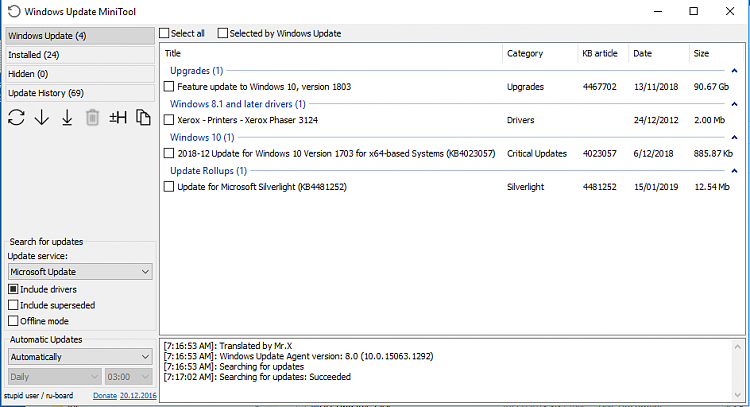
Task: Click the refresh check for updates icon
Action: pyautogui.click(x=16, y=117)
